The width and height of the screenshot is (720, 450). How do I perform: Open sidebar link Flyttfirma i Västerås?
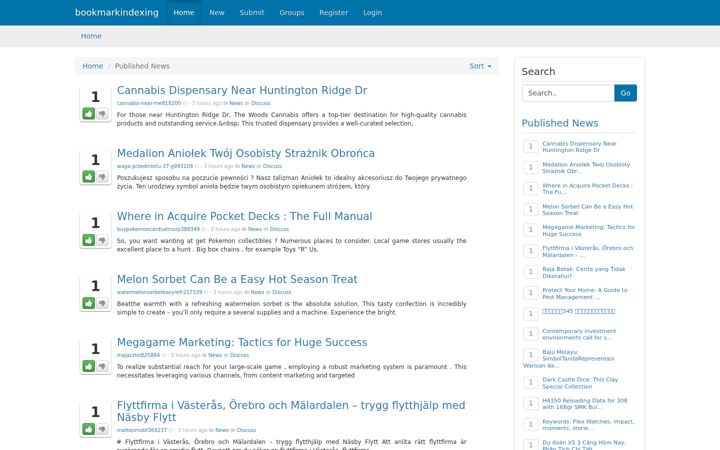[587, 251]
